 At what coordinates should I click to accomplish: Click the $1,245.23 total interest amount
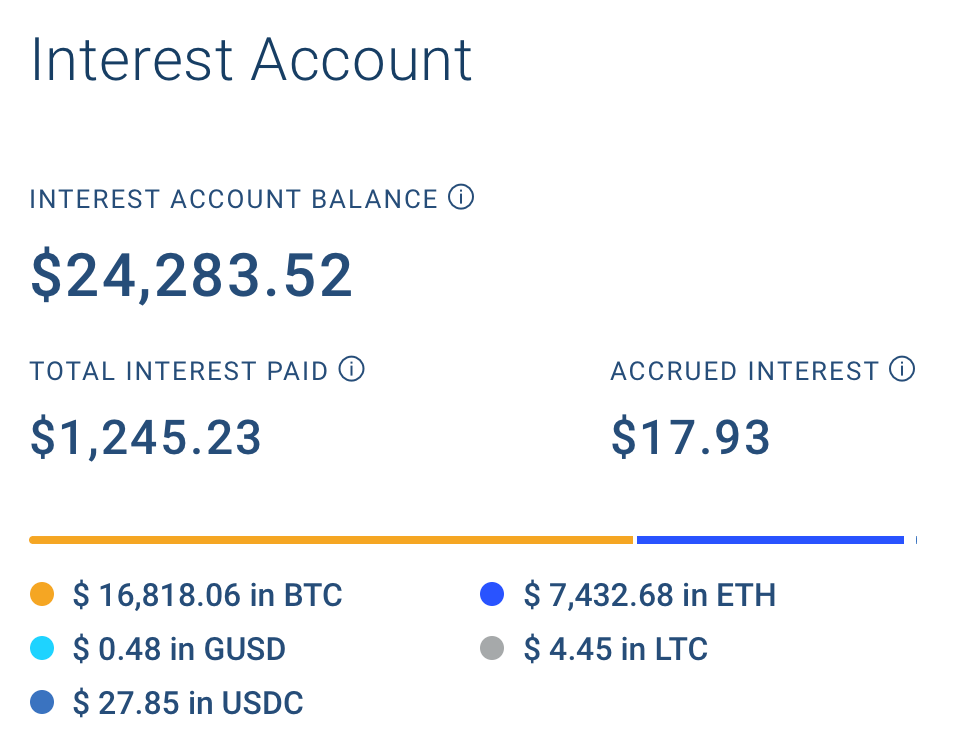(x=146, y=438)
